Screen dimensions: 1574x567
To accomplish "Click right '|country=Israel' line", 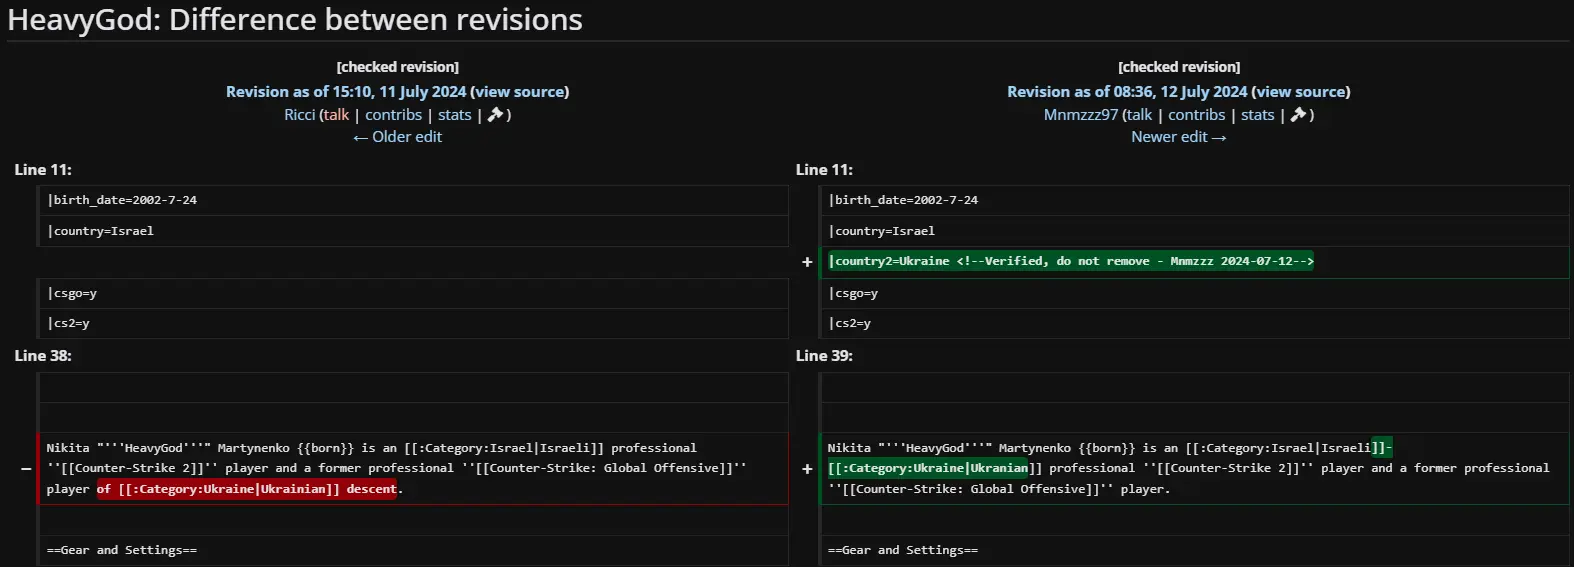I will click(x=1194, y=231).
